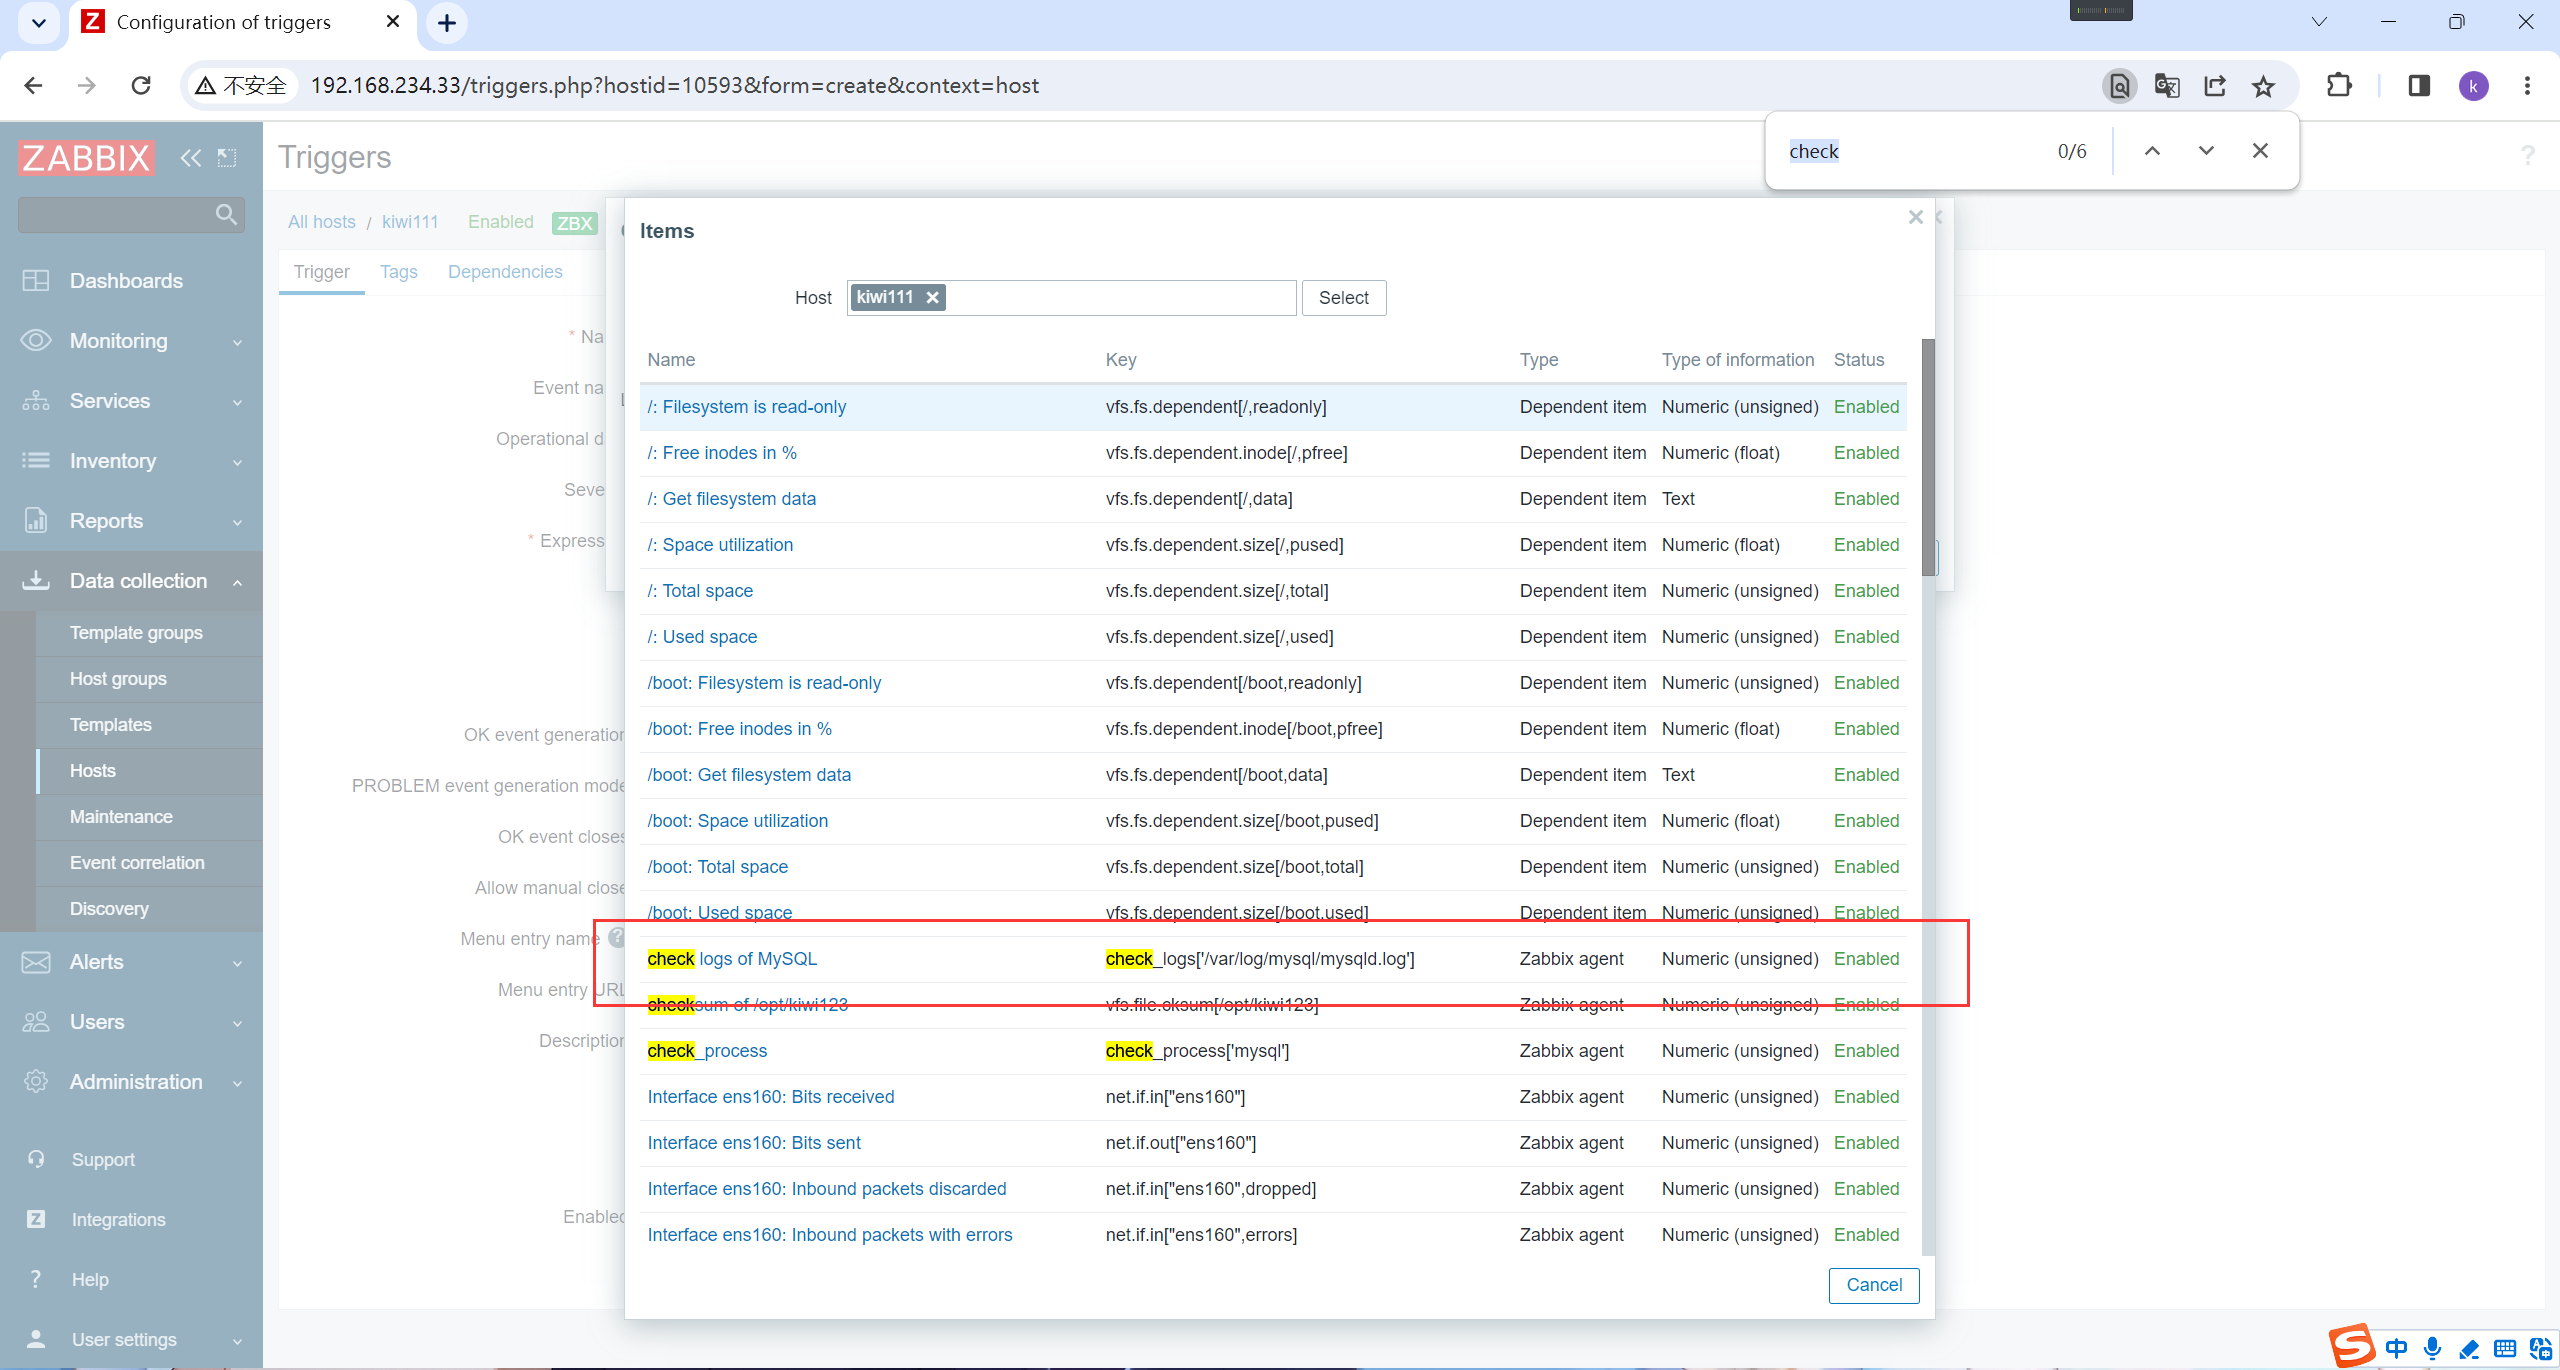Open All hosts breadcrumb link
The image size is (2560, 1370).
click(x=322, y=222)
